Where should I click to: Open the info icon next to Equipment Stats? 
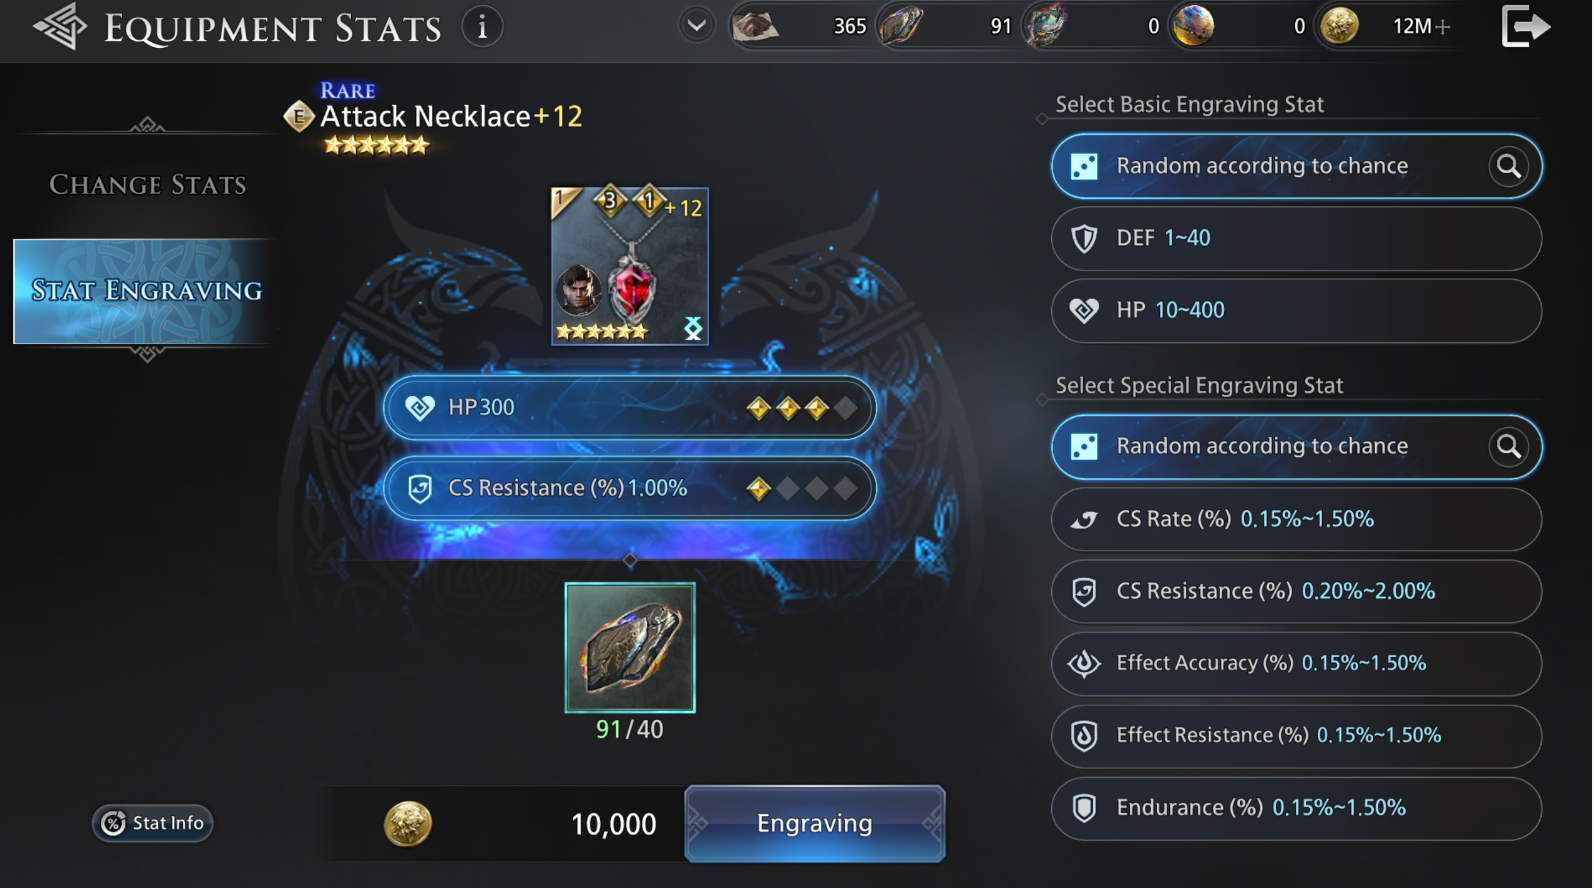point(483,27)
